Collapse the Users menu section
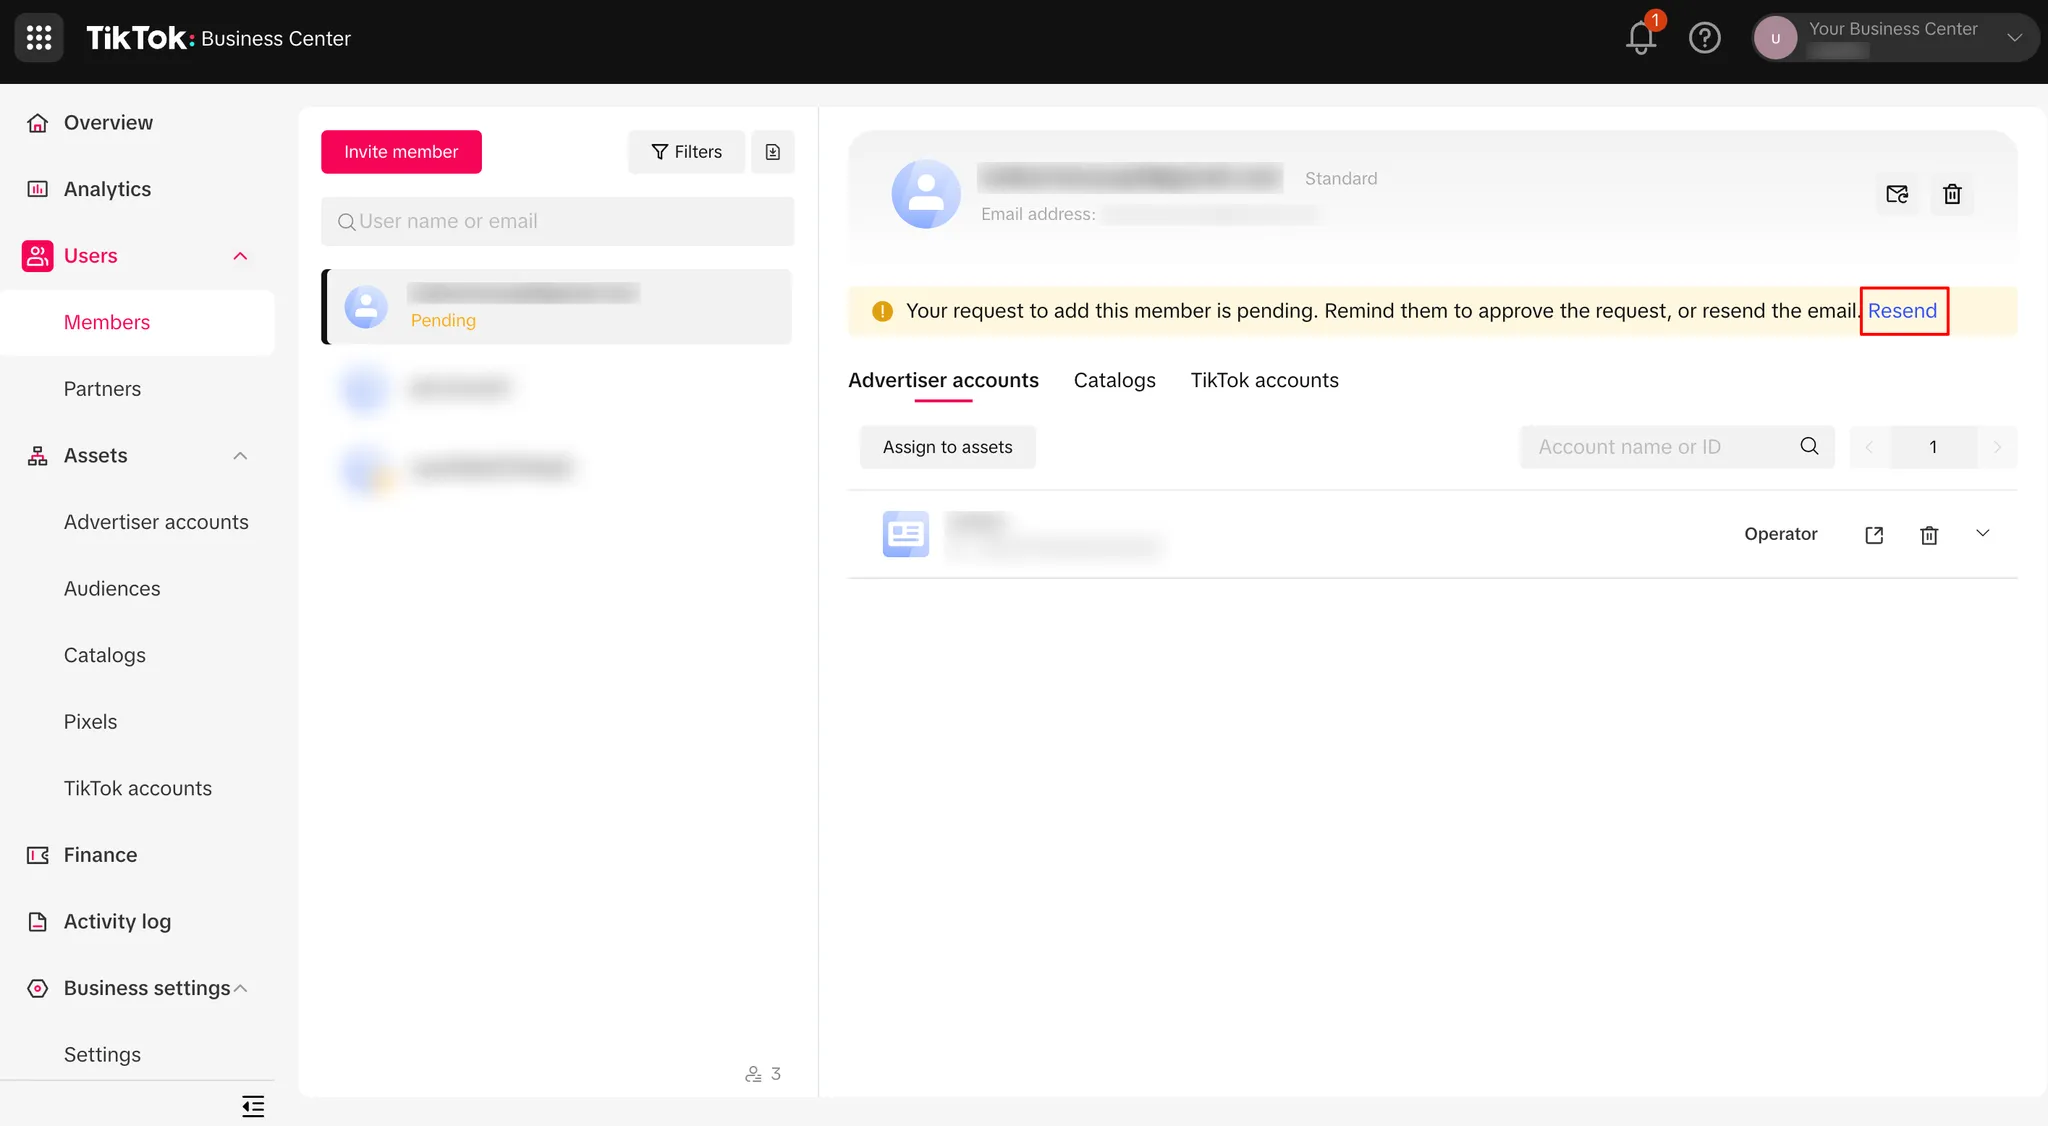2048x1126 pixels. [240, 256]
